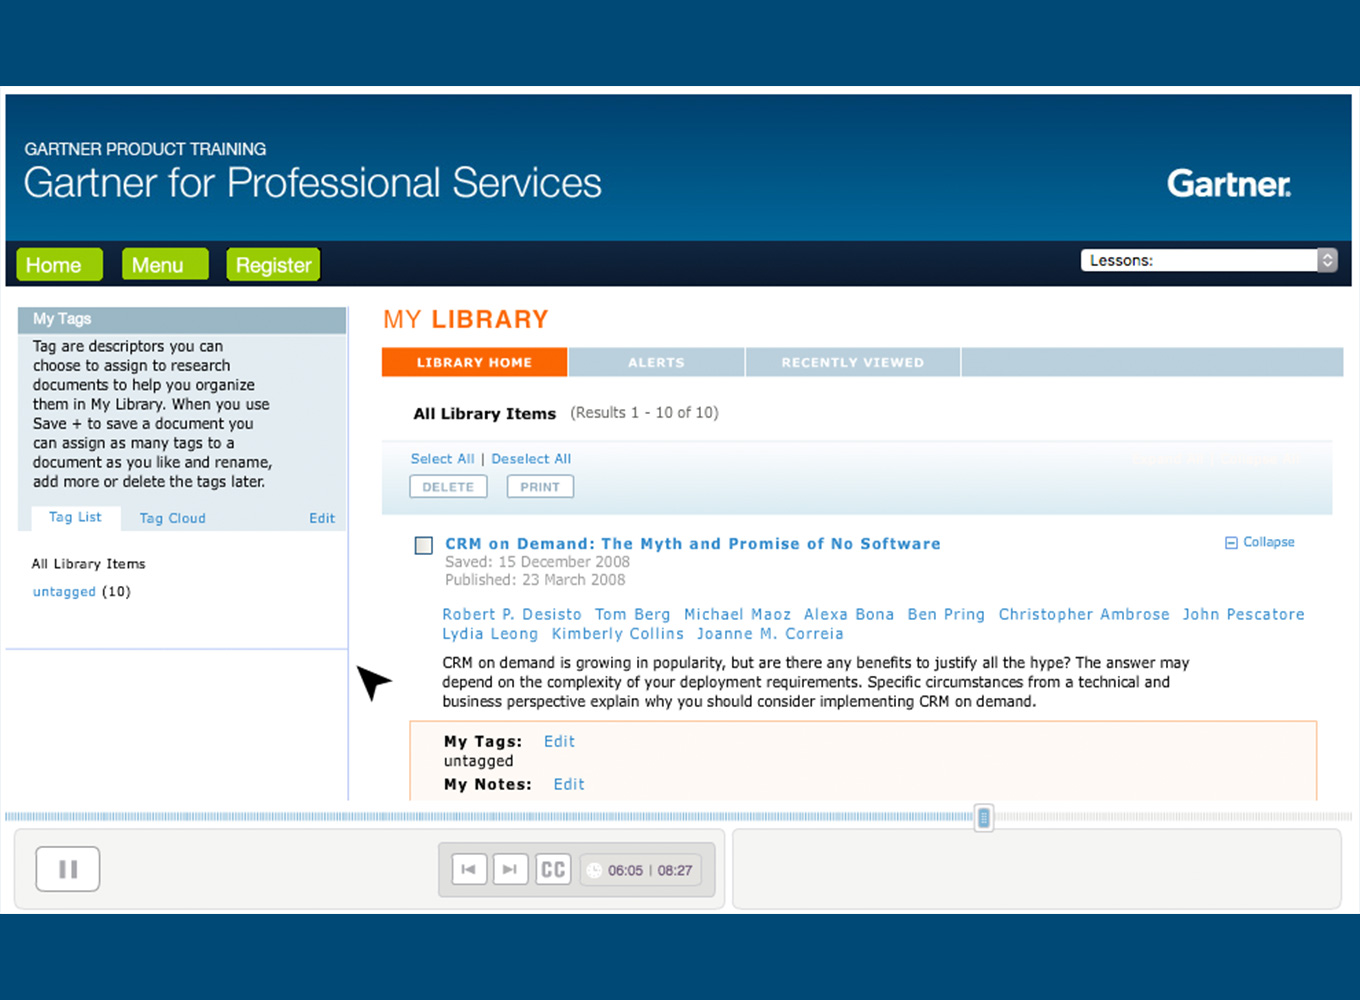This screenshot has width=1360, height=1000.
Task: Click author Christopher Ambrose
Action: point(1084,615)
